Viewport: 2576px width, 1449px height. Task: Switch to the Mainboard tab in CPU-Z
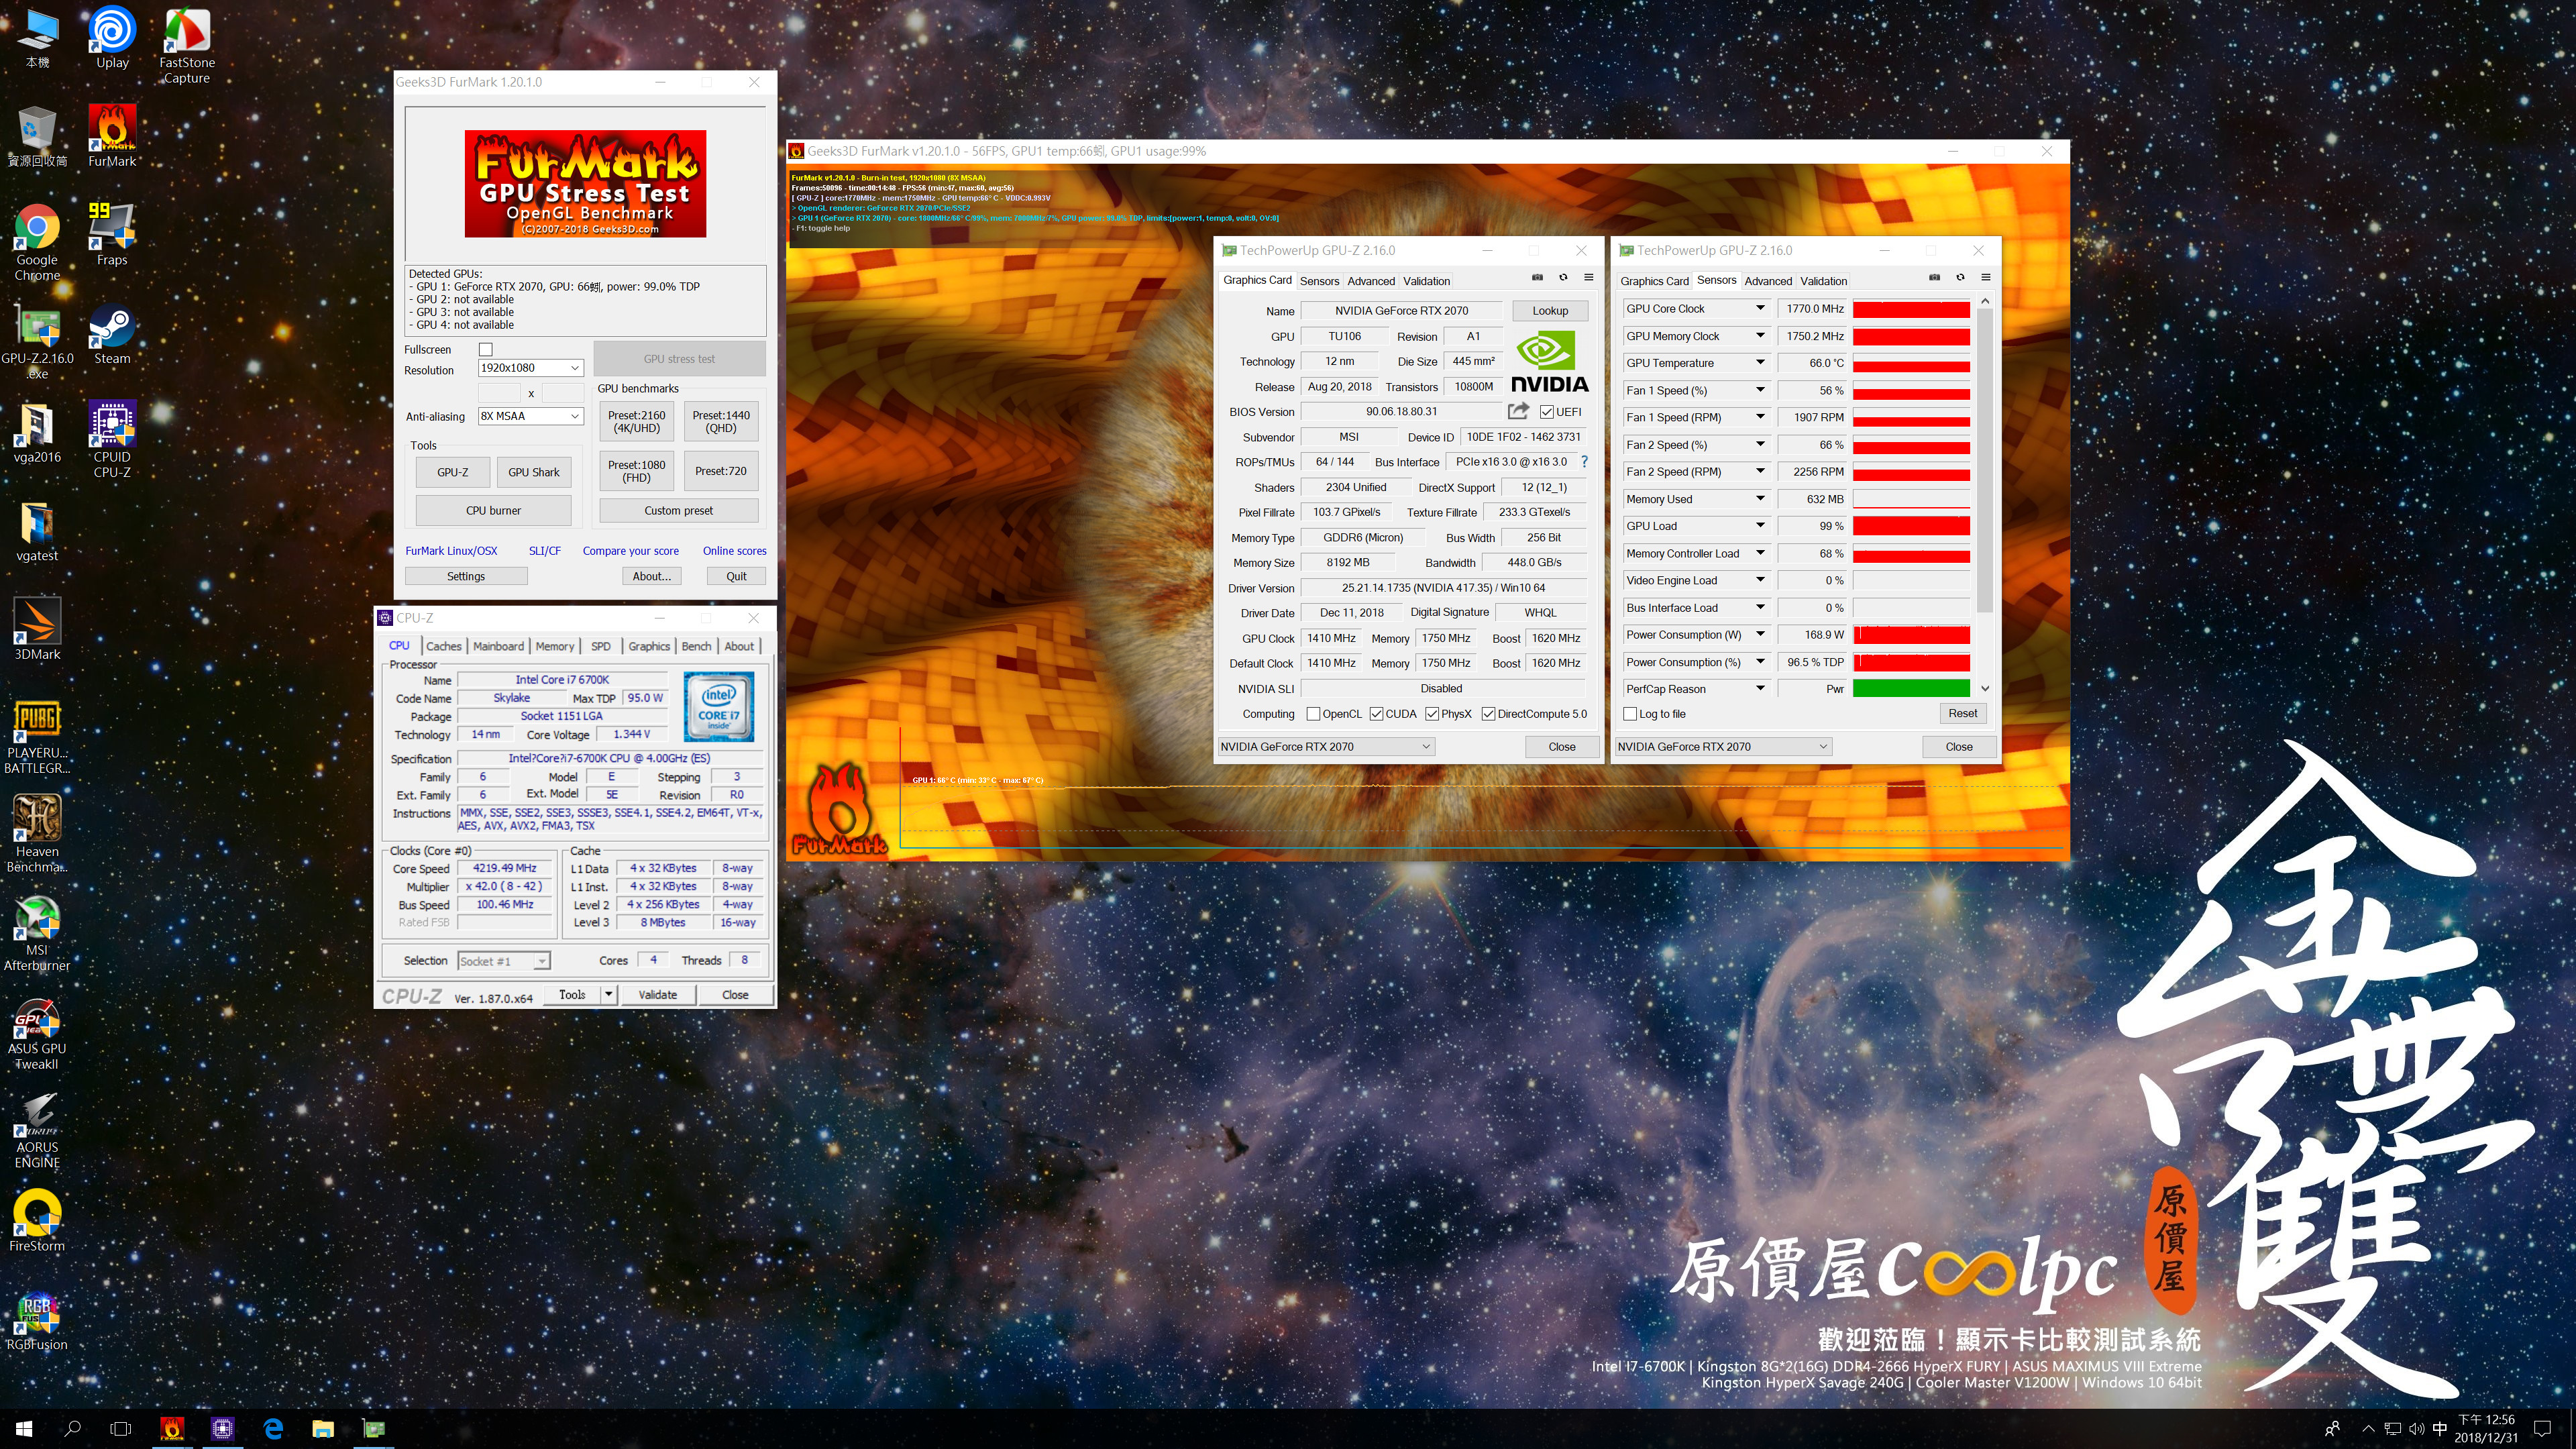pos(498,646)
